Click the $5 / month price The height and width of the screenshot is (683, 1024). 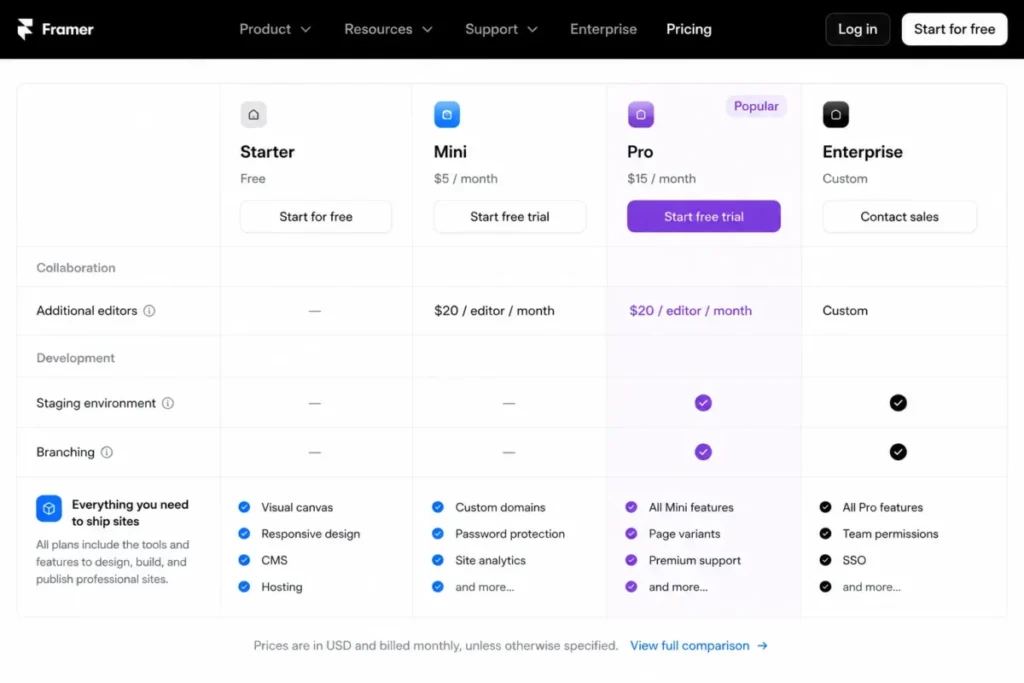(x=466, y=179)
